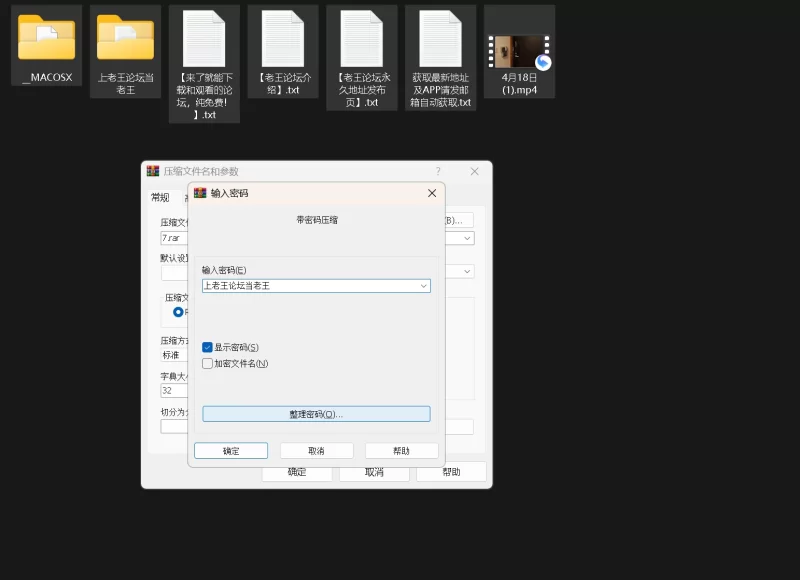Expand the 默认设置 profile dropdown
This screenshot has width=800, height=580.
(x=467, y=271)
